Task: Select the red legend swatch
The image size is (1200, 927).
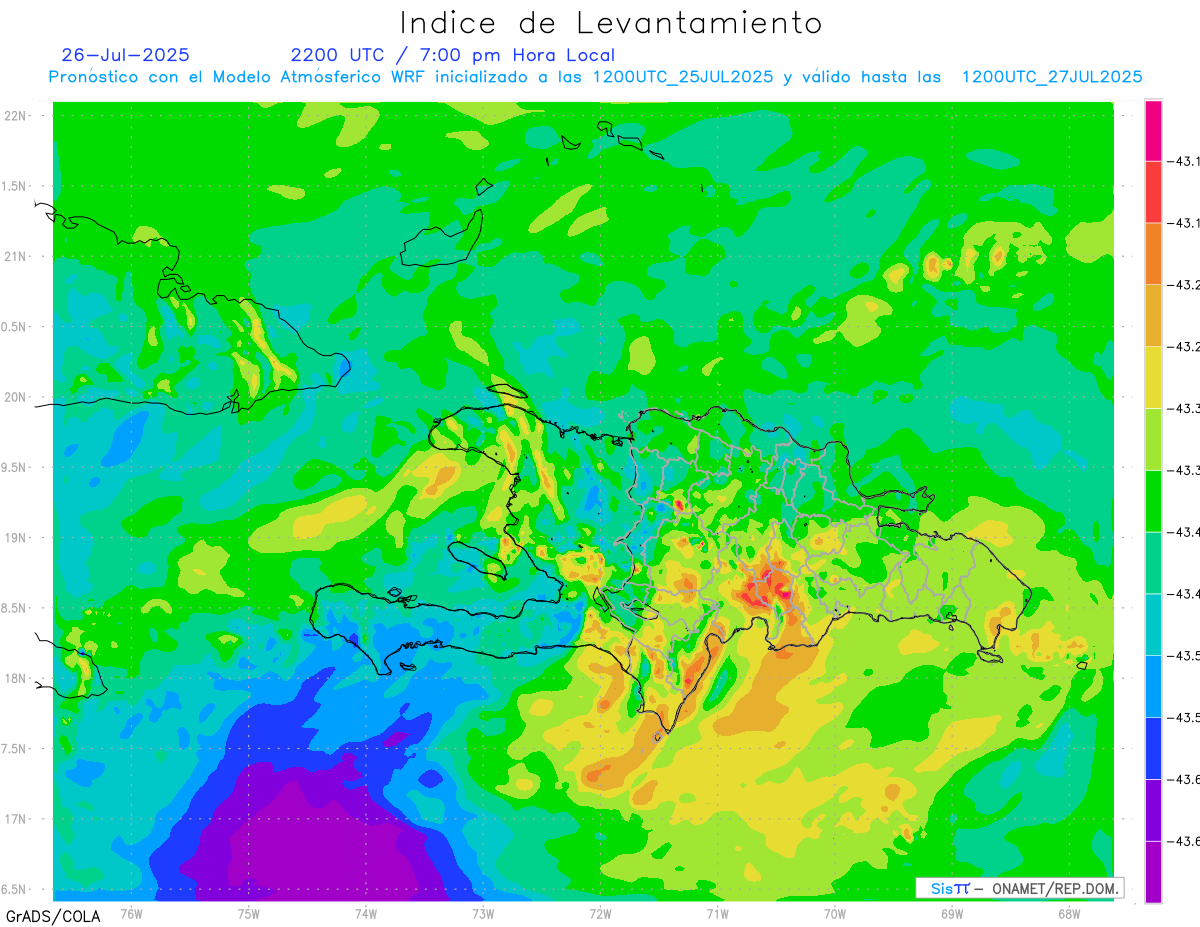Action: coord(1153,192)
